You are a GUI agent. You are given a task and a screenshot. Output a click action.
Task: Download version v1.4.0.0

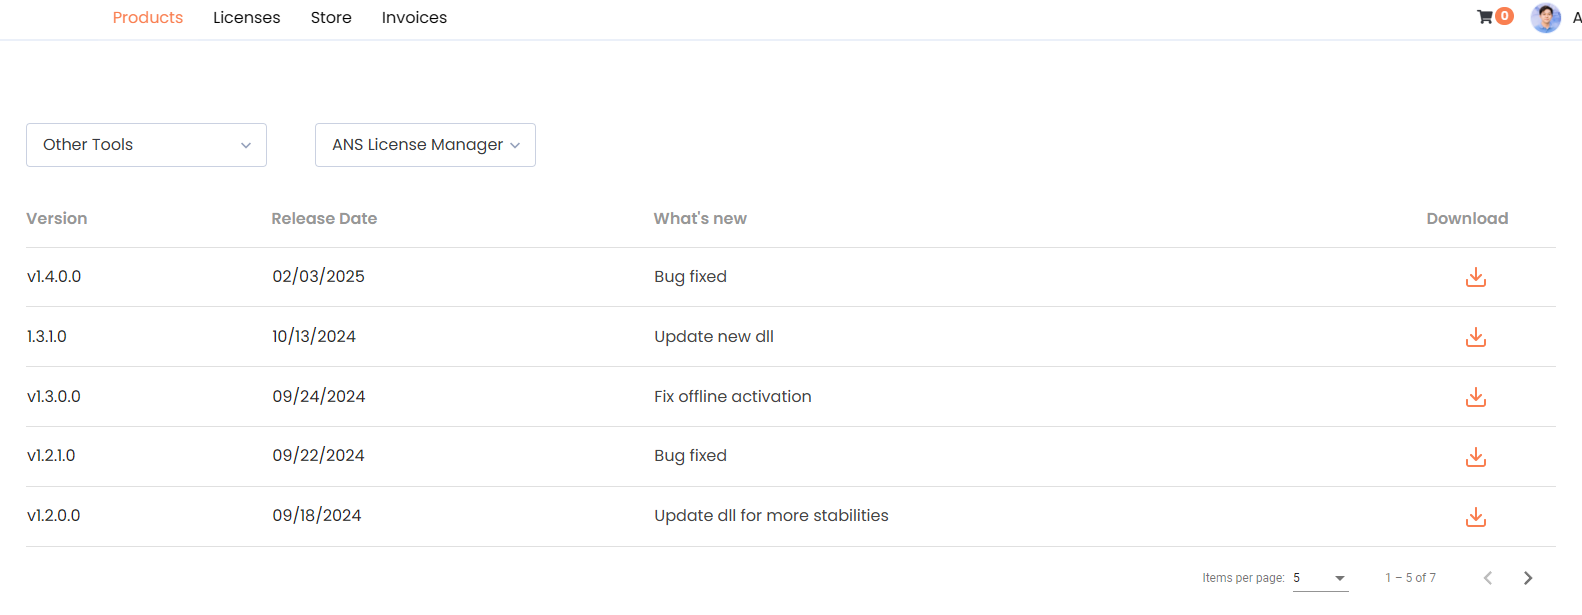(x=1475, y=277)
